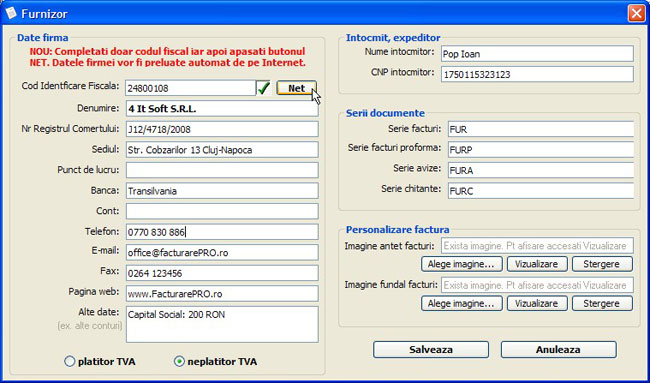This screenshot has height=383, width=650.
Task: Click the CNP intocmitor field
Action: click(x=537, y=74)
